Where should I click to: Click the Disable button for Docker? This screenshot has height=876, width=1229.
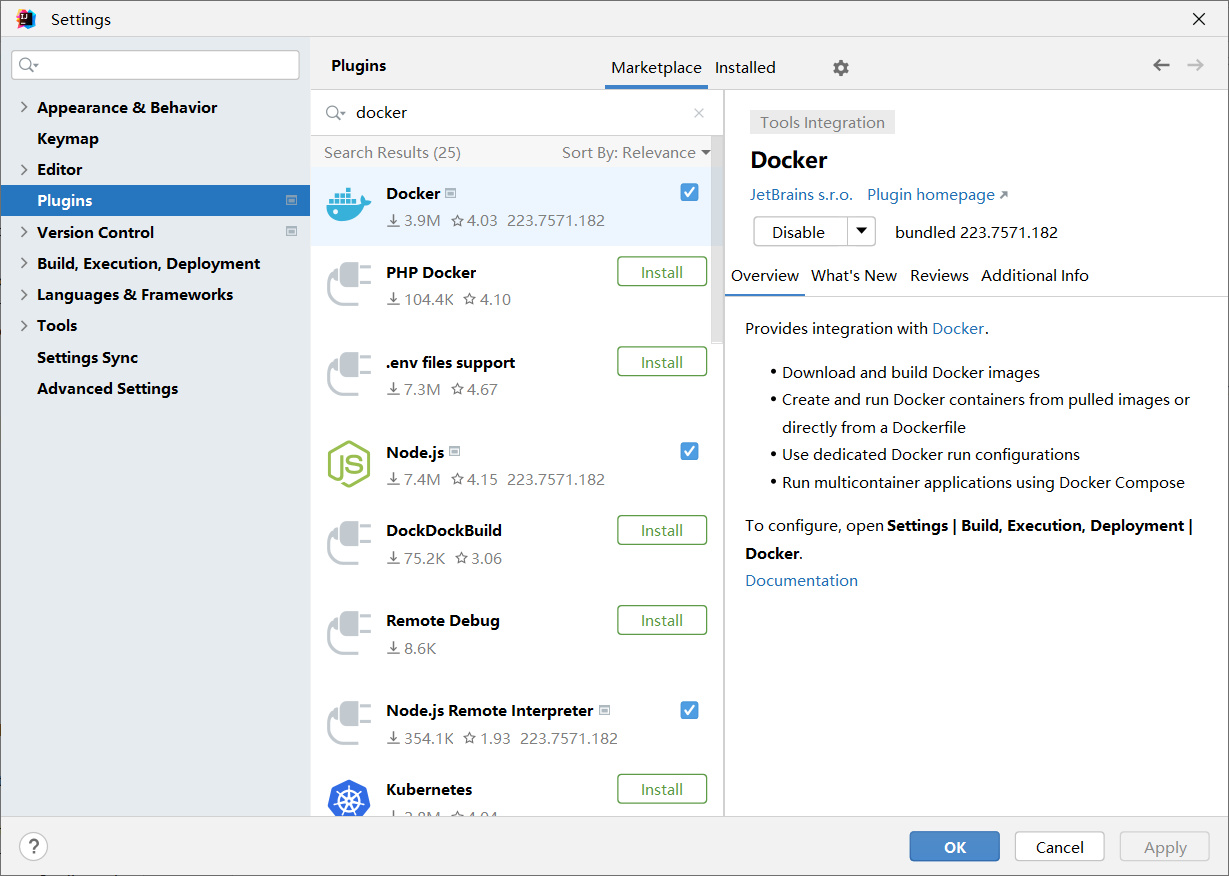(x=800, y=231)
